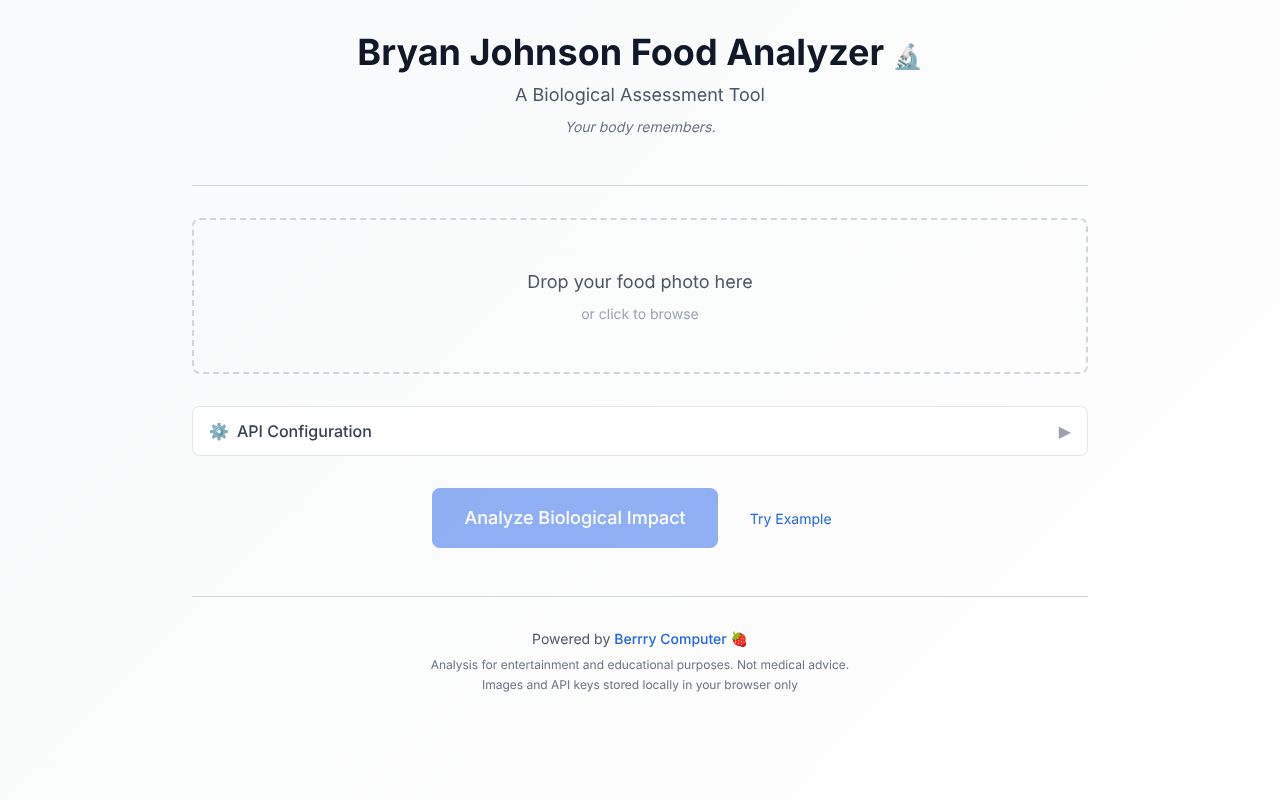Image resolution: width=1280 pixels, height=800 pixels.
Task: Click the Try Example link
Action: 790,519
